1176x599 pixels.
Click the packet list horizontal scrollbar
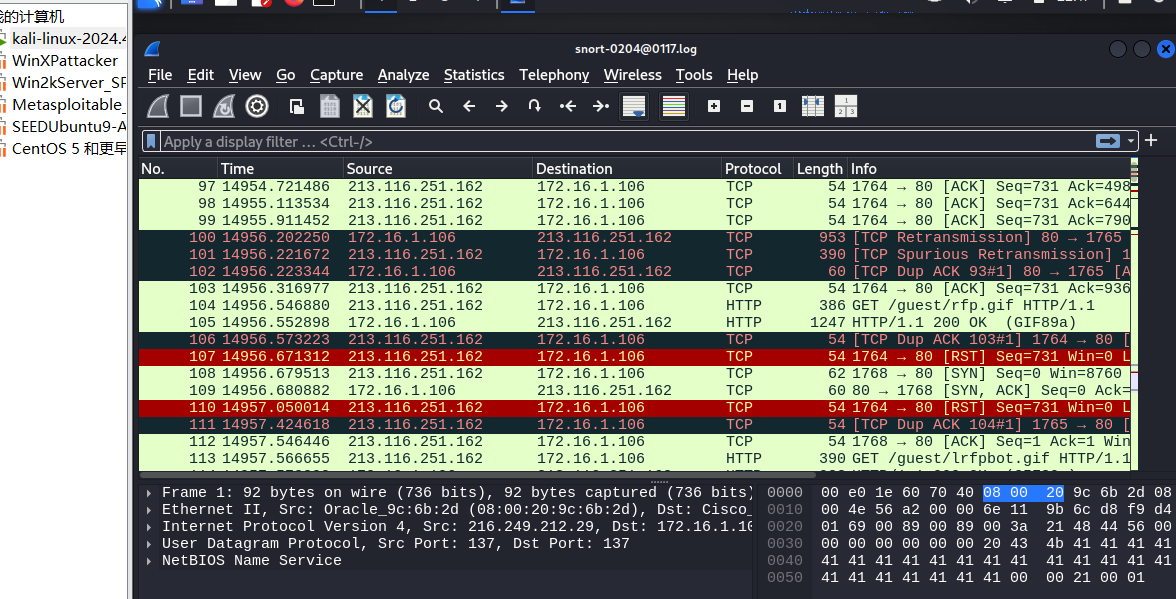tap(478, 475)
